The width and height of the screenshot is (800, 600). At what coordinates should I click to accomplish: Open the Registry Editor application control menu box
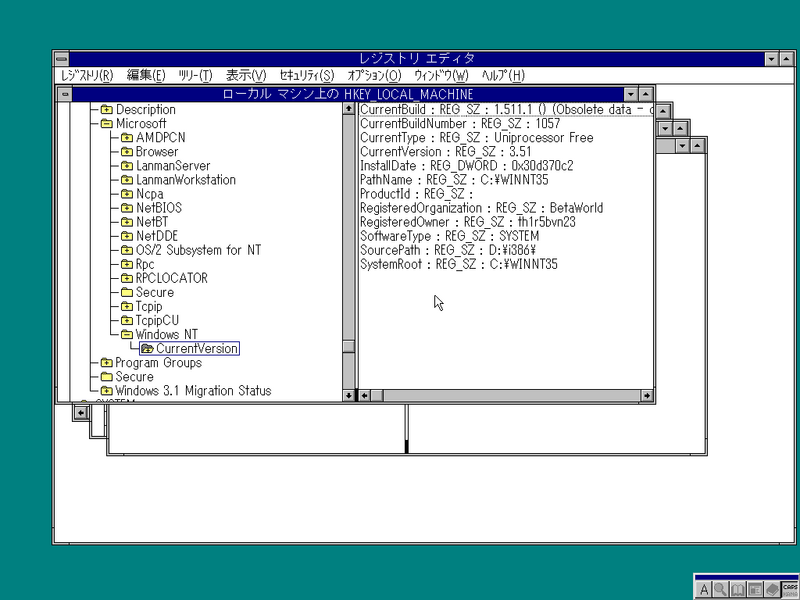(61, 59)
